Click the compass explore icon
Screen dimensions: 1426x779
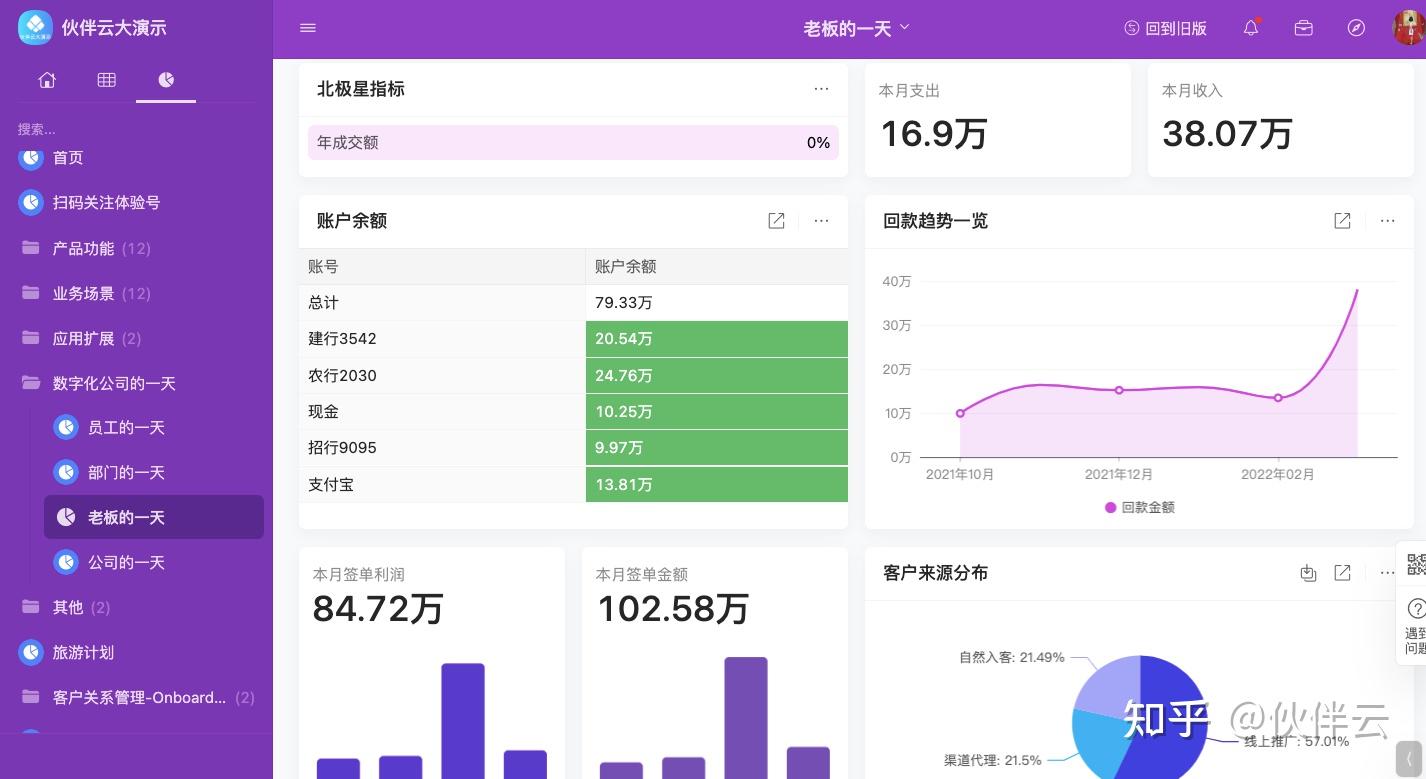click(1356, 28)
